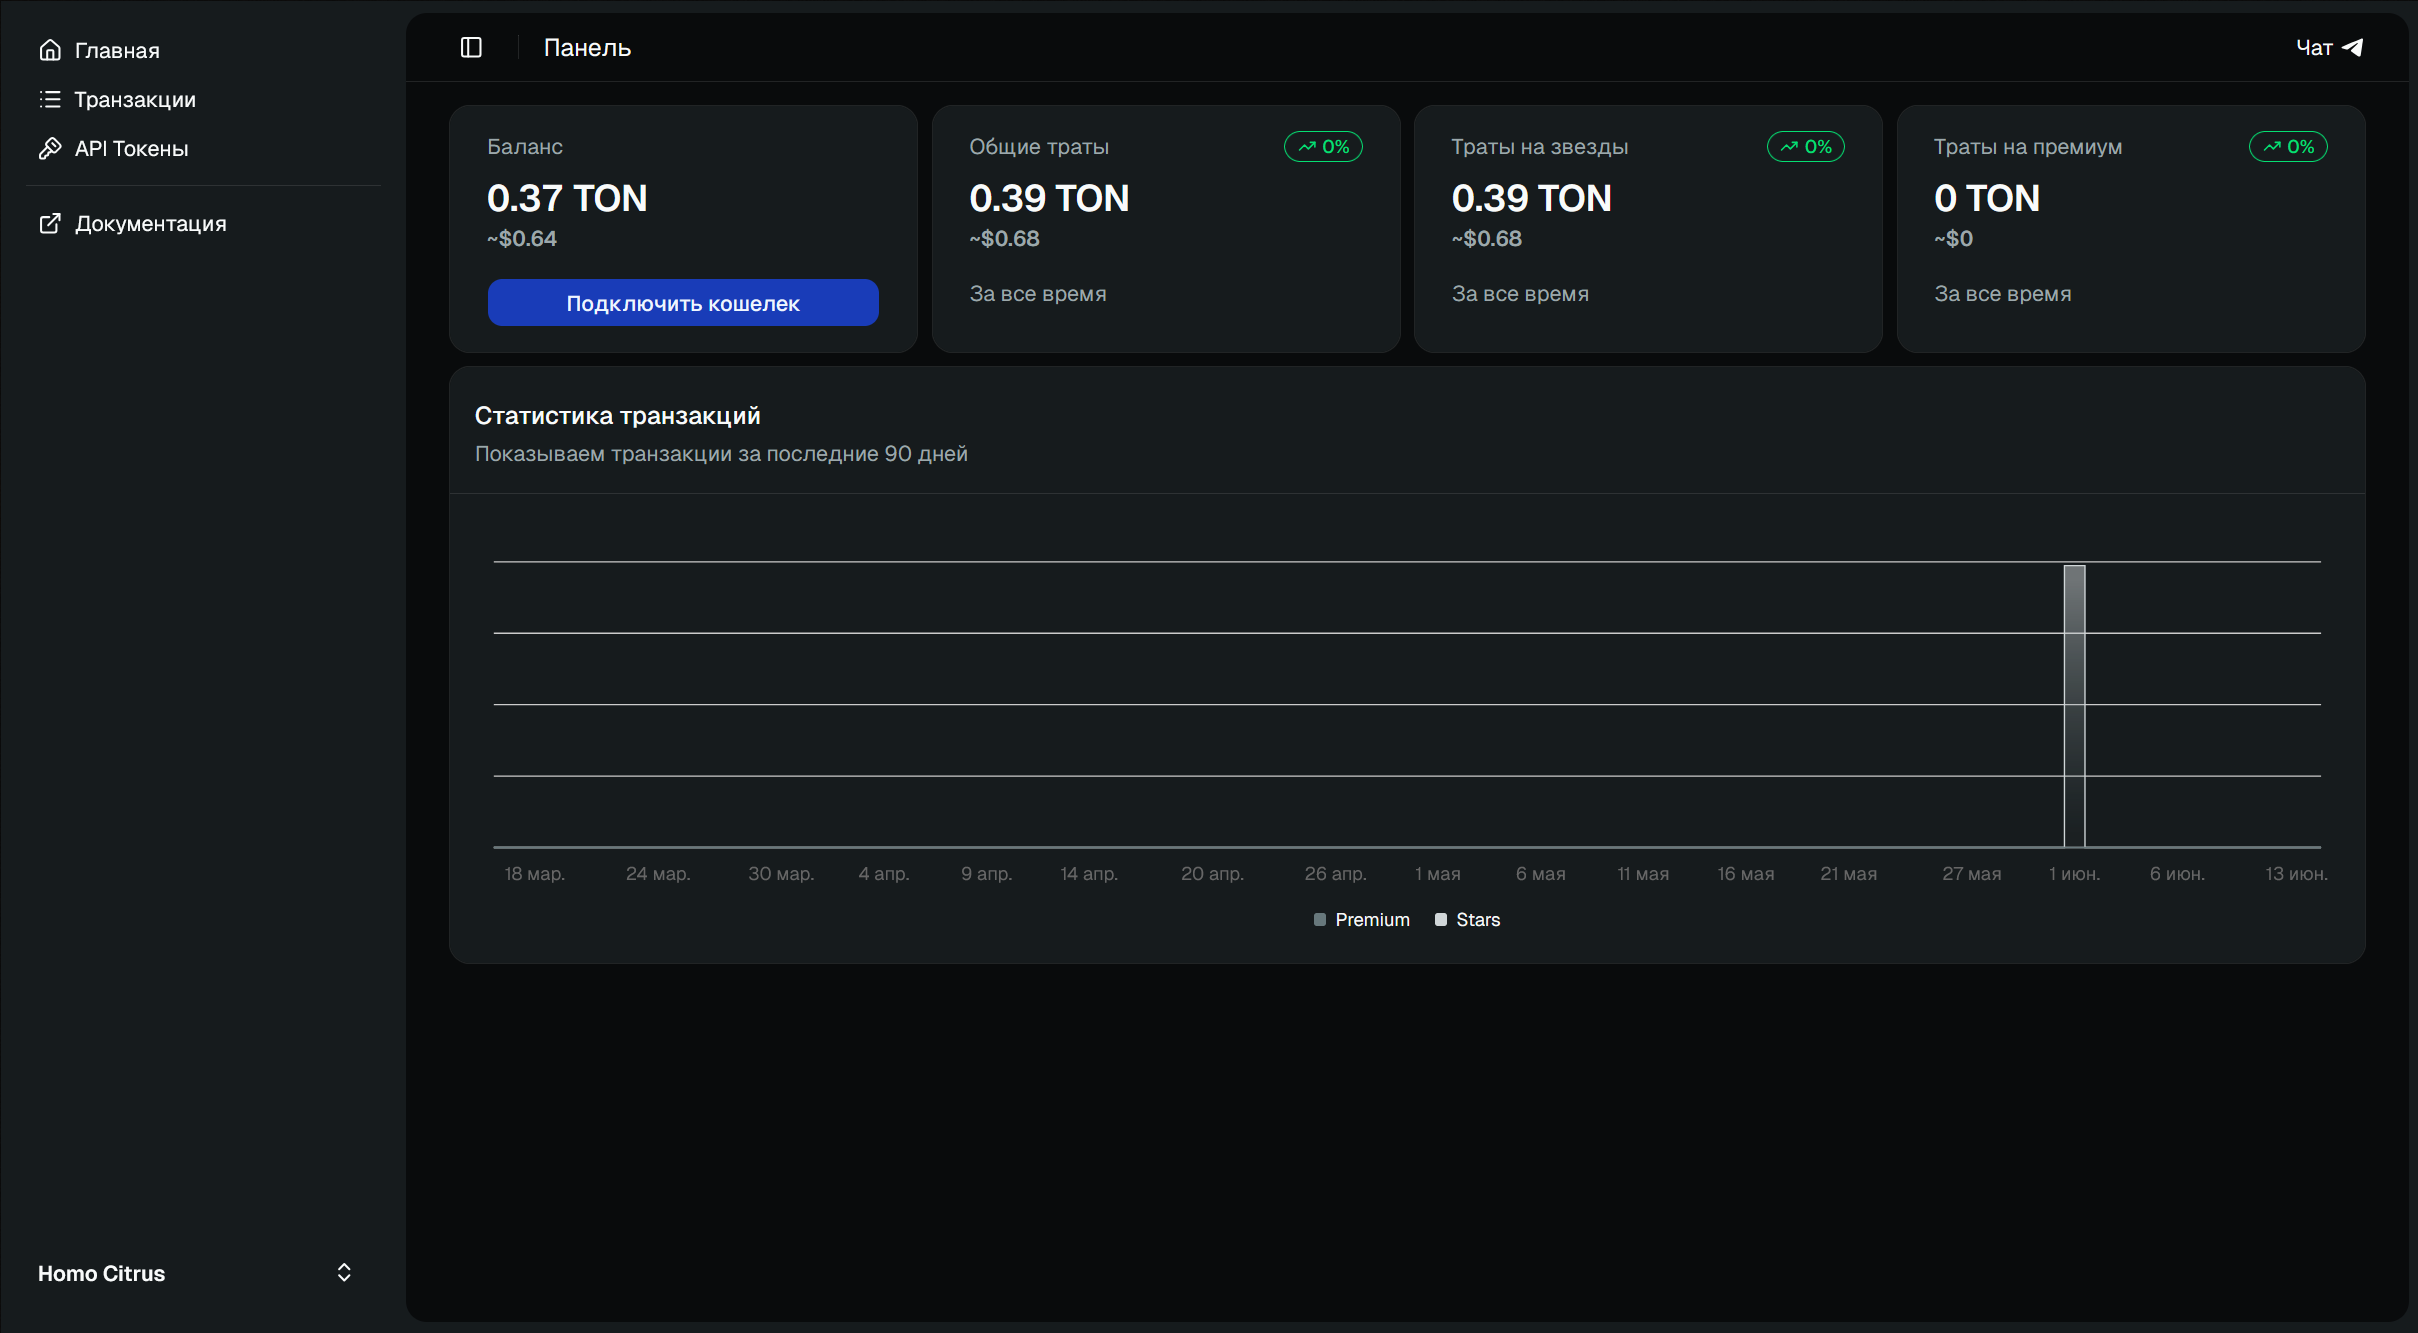This screenshot has height=1333, width=2418.
Task: Click the Подключить кошелек button
Action: click(683, 303)
